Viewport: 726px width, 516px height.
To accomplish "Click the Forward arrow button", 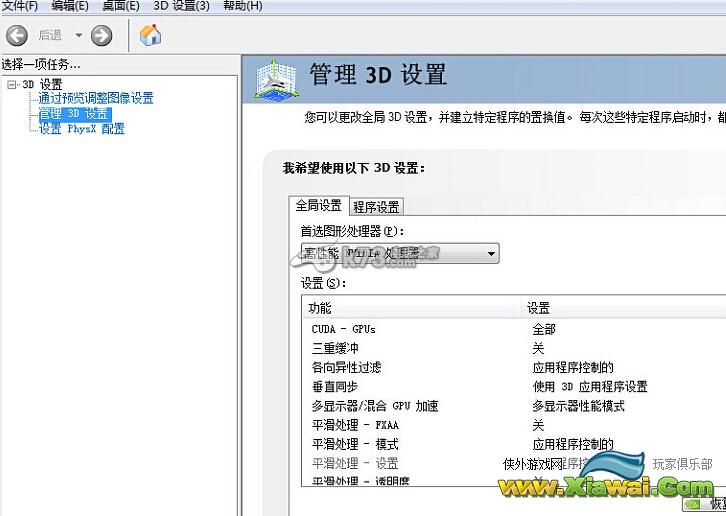I will tap(101, 35).
